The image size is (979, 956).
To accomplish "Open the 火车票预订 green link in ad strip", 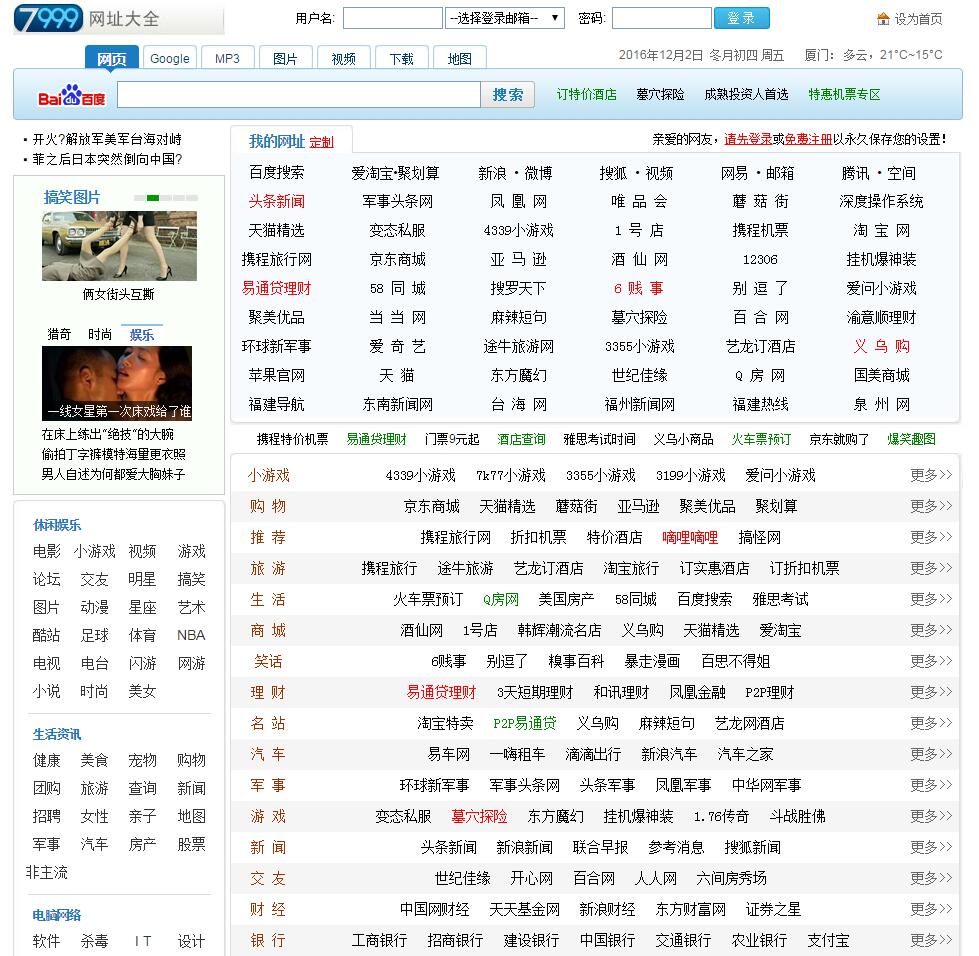I will pyautogui.click(x=760, y=439).
